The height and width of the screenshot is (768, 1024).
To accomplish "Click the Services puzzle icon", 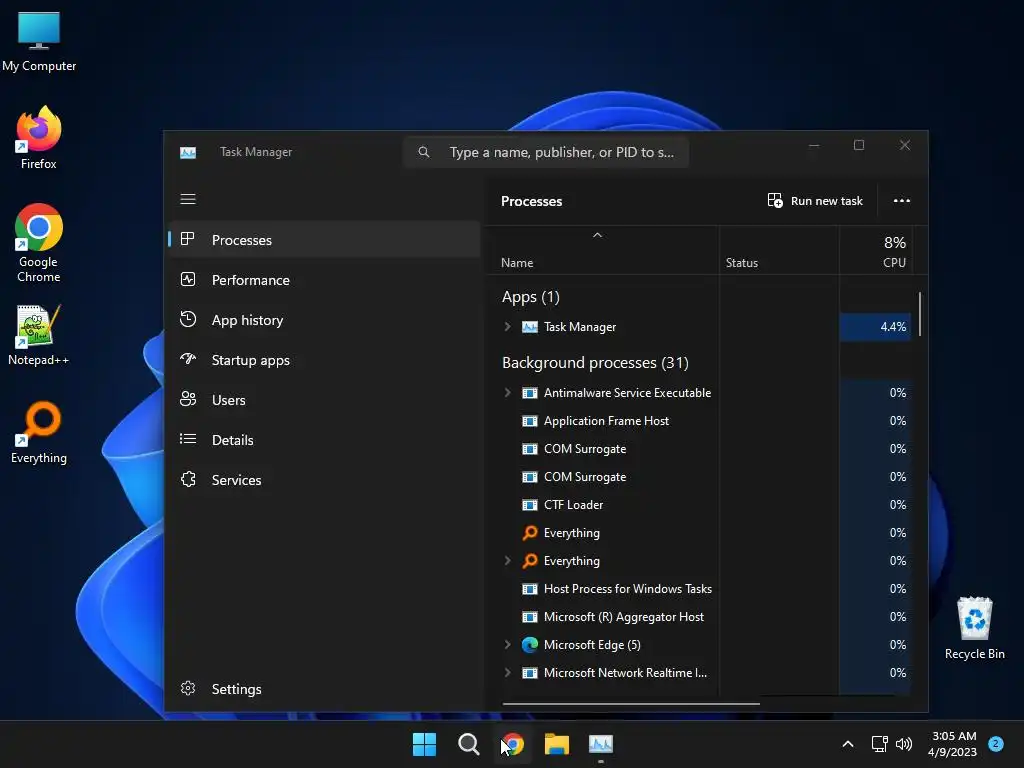I will click(188, 479).
